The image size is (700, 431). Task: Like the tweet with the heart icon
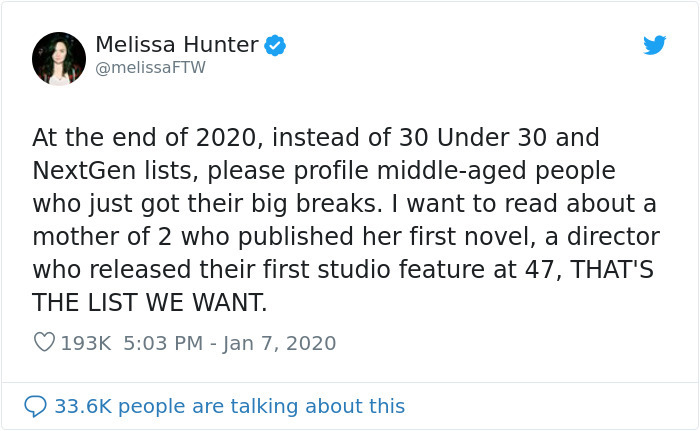44,342
